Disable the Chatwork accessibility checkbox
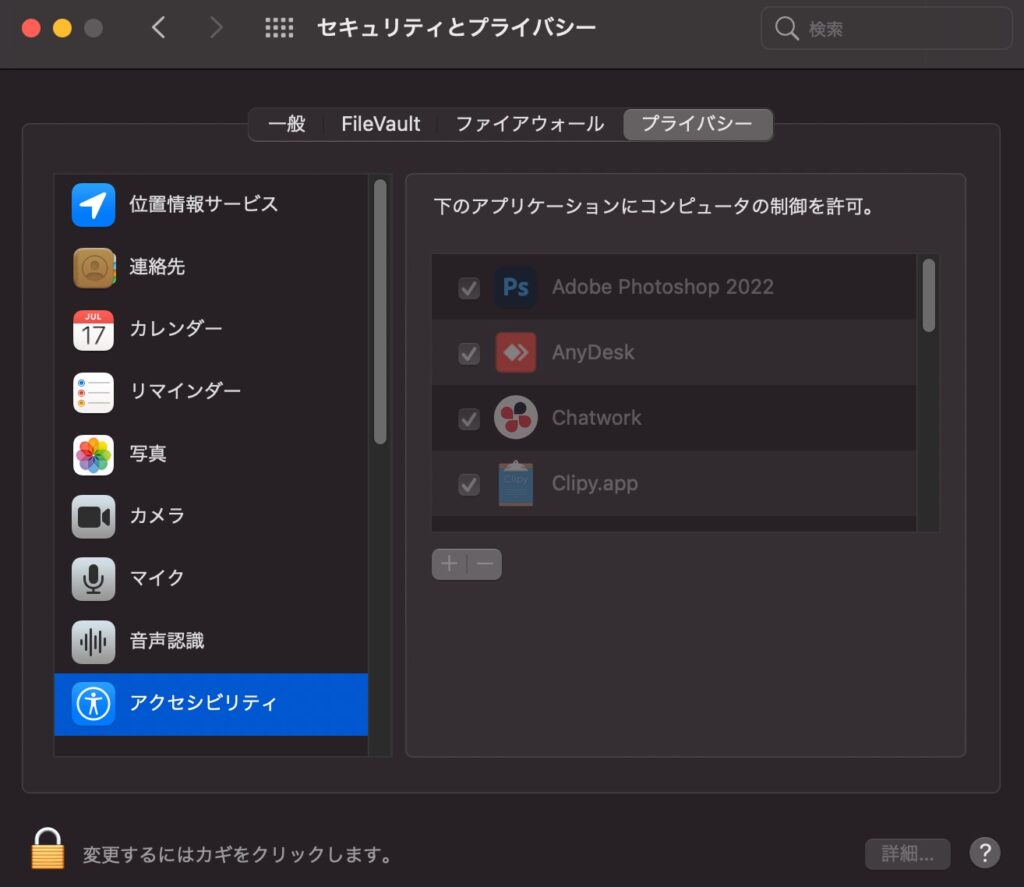The height and width of the screenshot is (887, 1024). 469,418
